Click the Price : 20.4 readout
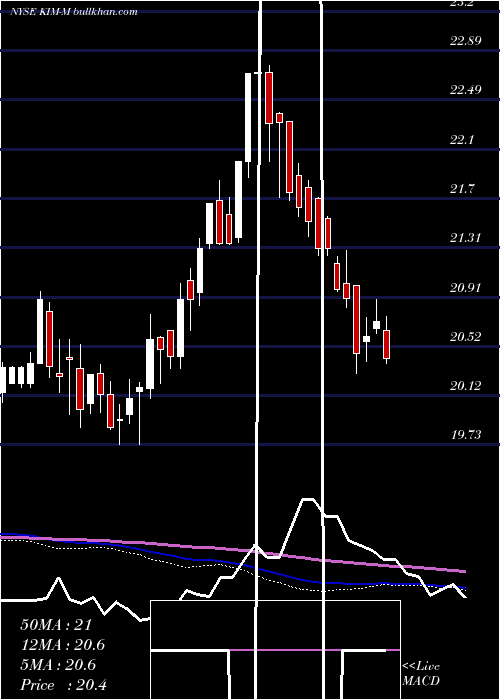The height and width of the screenshot is (700, 500). (64, 685)
